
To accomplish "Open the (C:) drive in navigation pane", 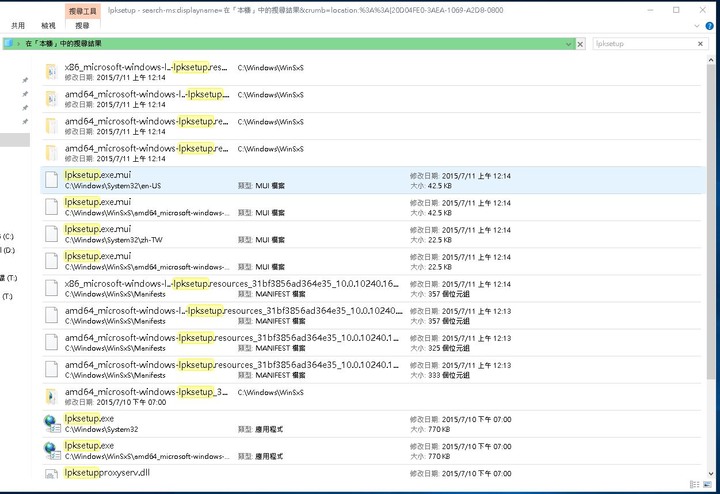I will click(x=8, y=236).
